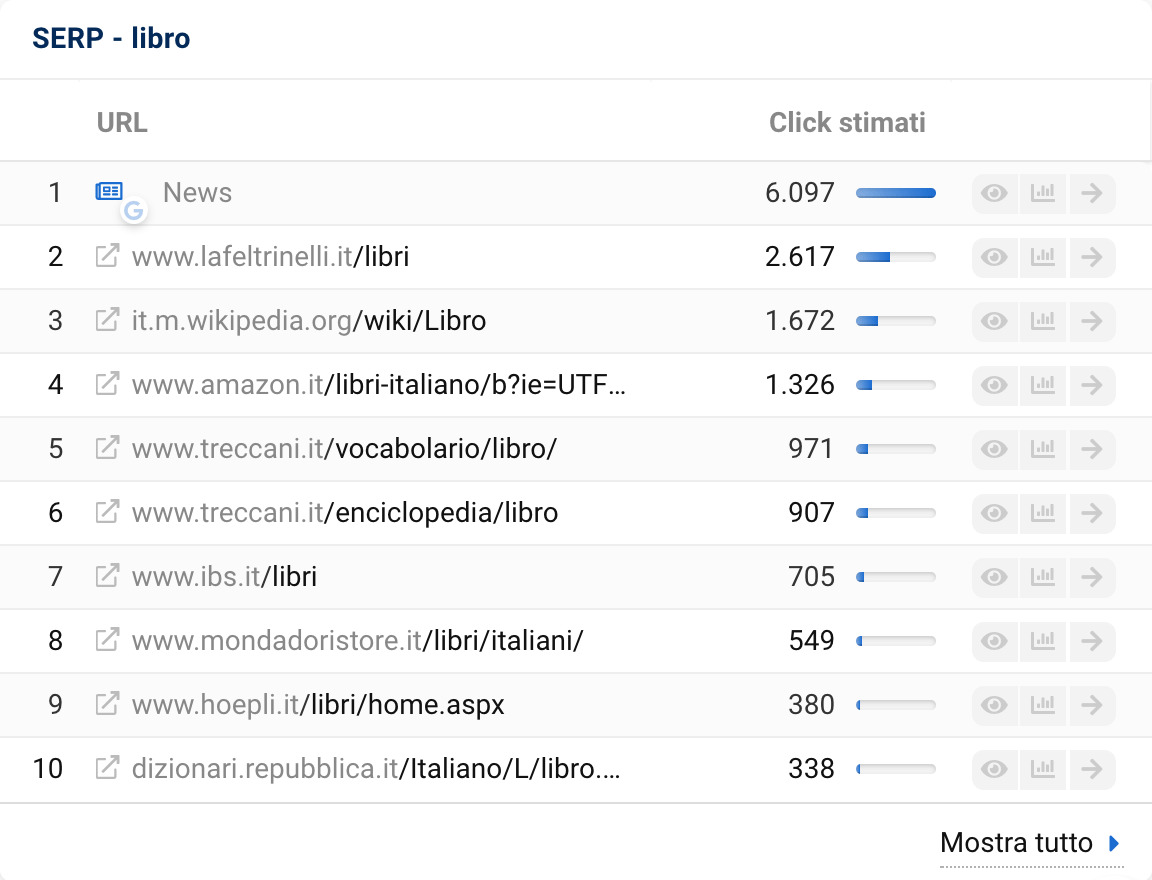Expand full list via Mostra tutto arrow
Screen dimensions: 1152x880
(1115, 843)
